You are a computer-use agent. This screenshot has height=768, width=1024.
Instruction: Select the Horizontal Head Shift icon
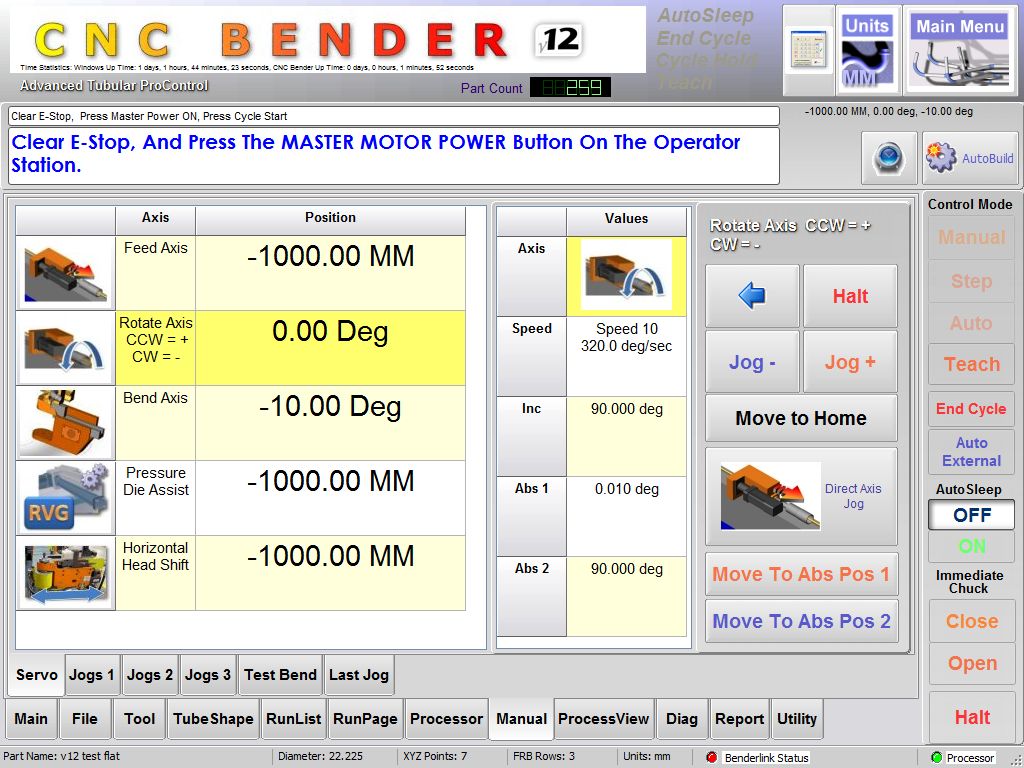(65, 573)
